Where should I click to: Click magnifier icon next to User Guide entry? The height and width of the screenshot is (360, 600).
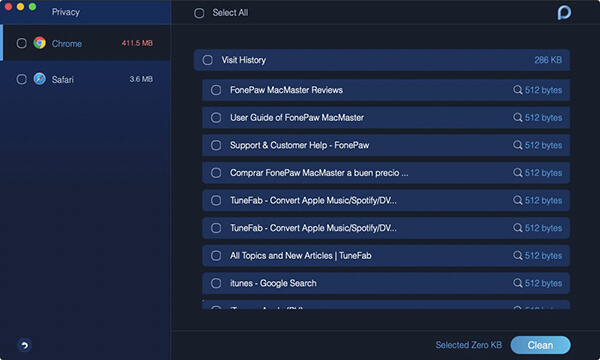tap(517, 117)
